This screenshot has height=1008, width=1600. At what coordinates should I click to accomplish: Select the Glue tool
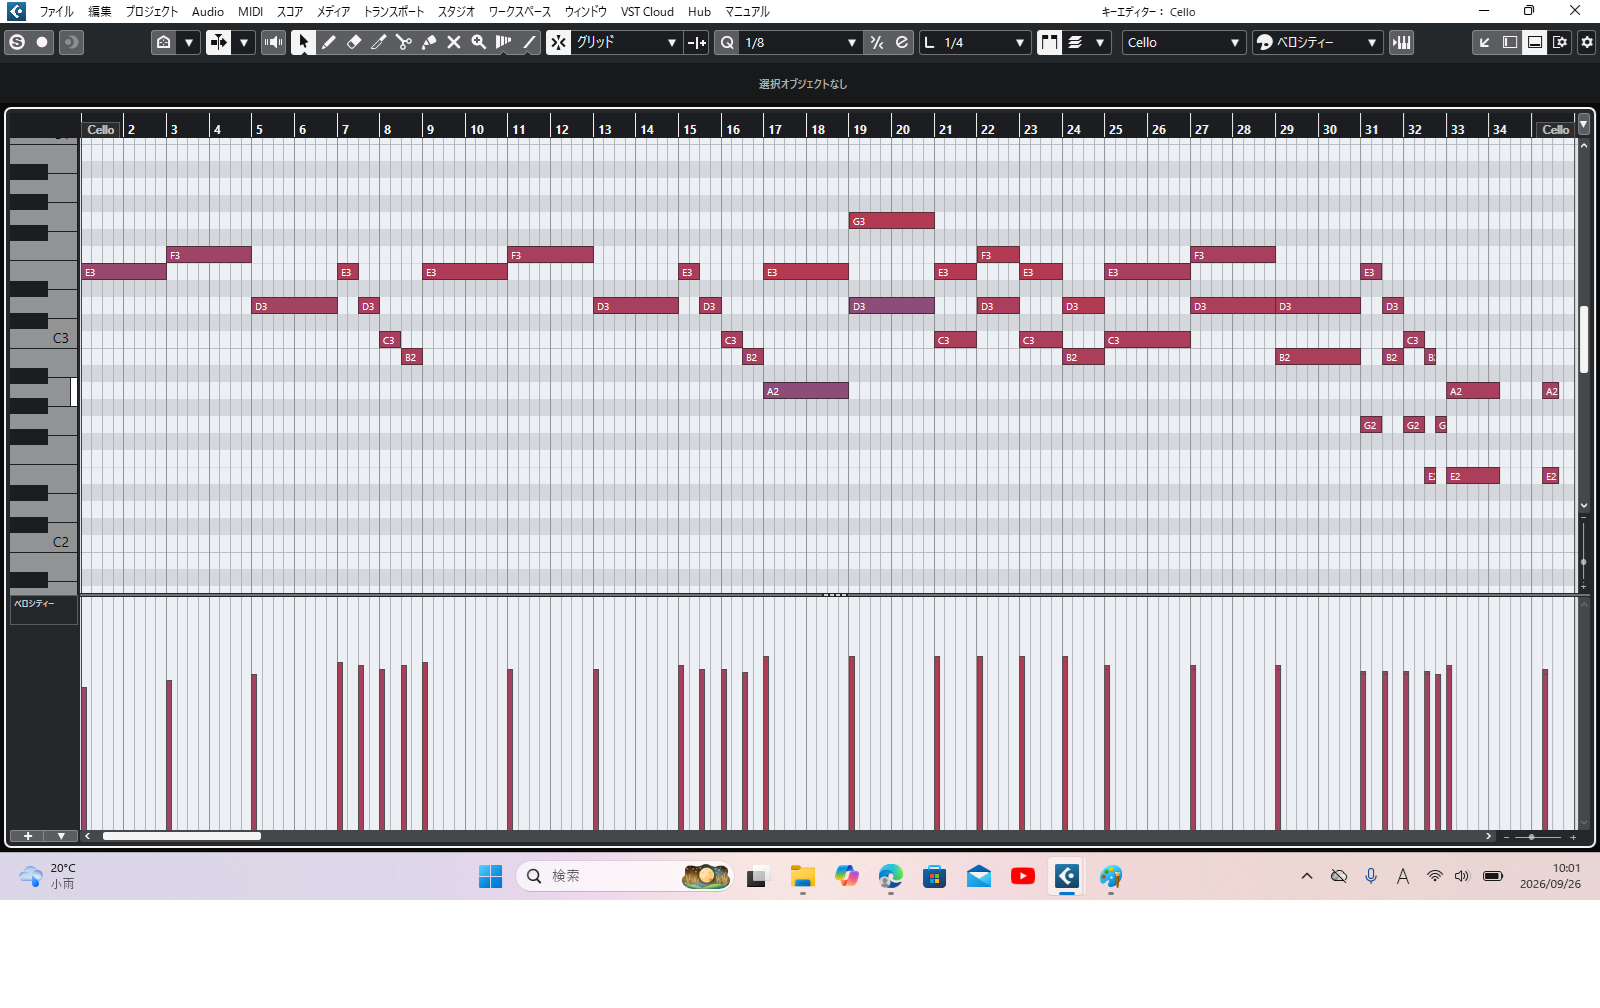[x=428, y=42]
